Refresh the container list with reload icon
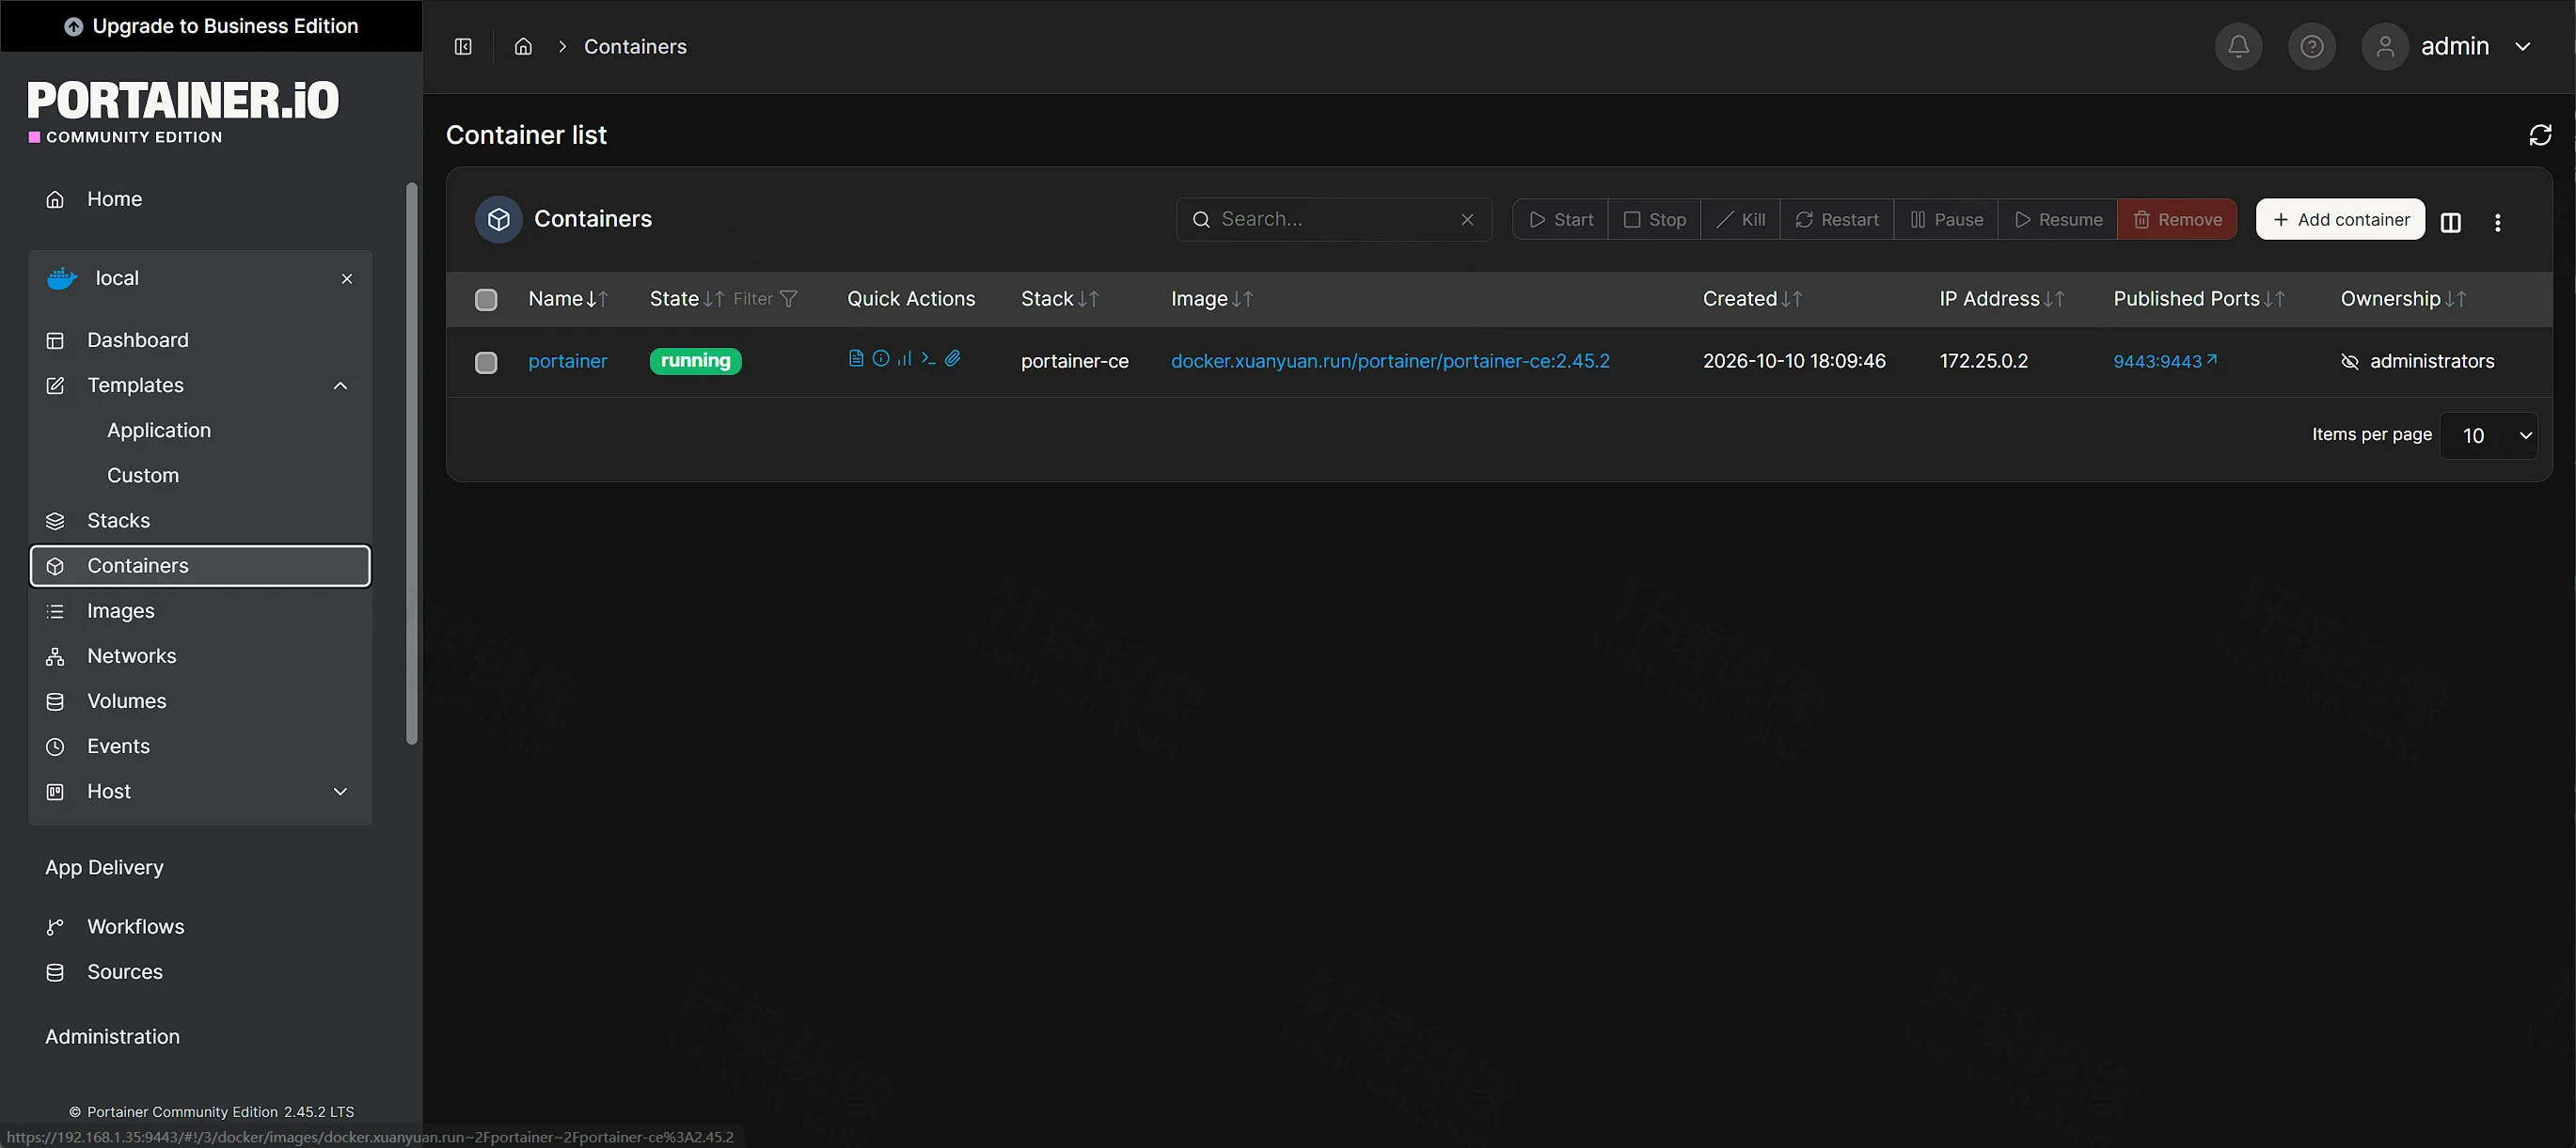Screen dimensions: 2576x1148 [2540, 135]
